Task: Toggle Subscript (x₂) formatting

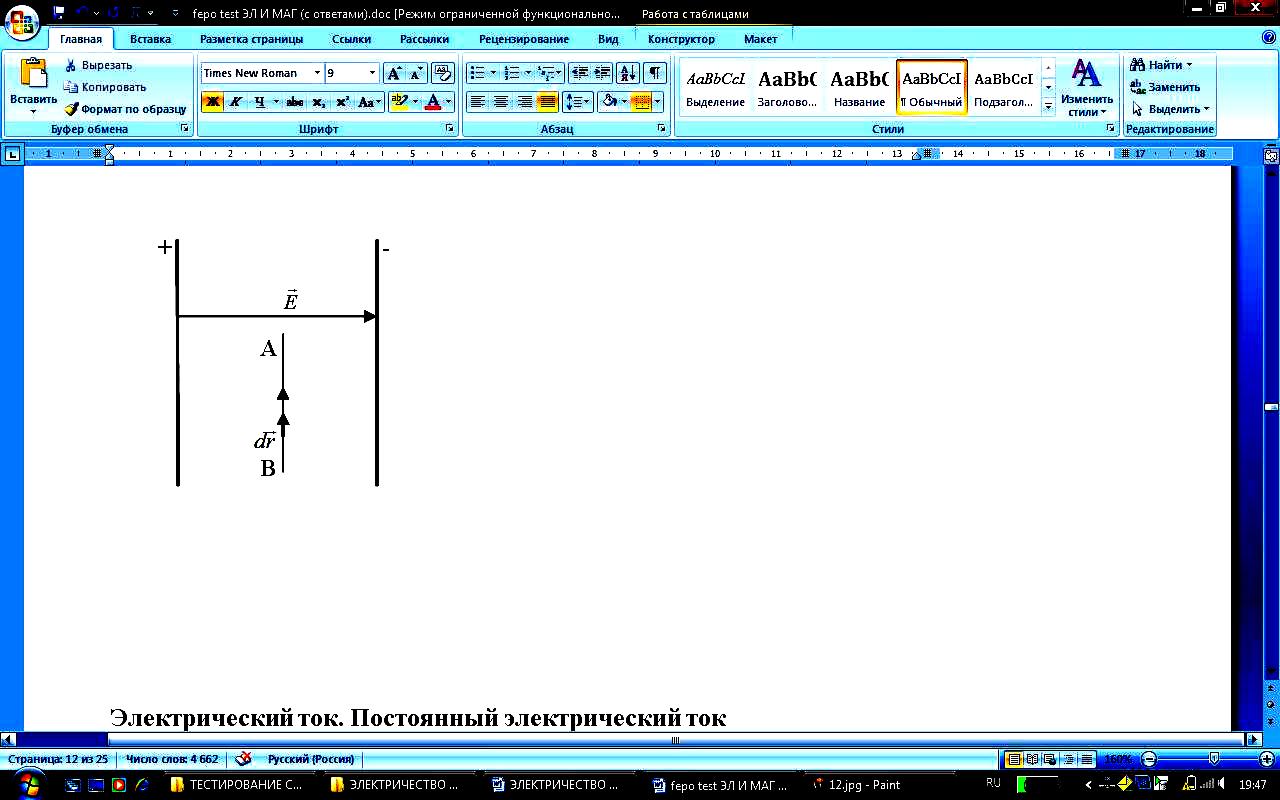Action: (318, 102)
